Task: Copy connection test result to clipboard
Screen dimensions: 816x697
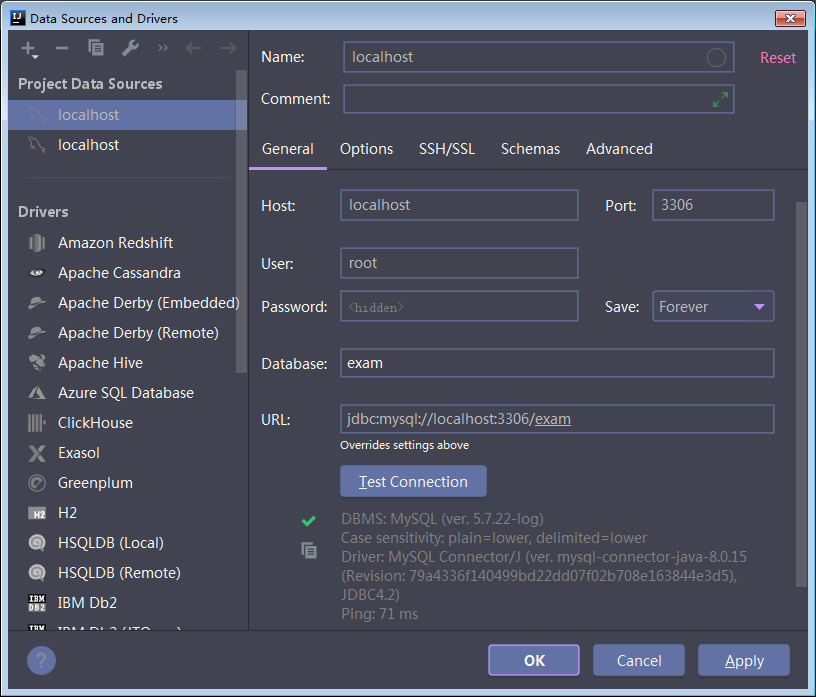Action: pyautogui.click(x=309, y=550)
